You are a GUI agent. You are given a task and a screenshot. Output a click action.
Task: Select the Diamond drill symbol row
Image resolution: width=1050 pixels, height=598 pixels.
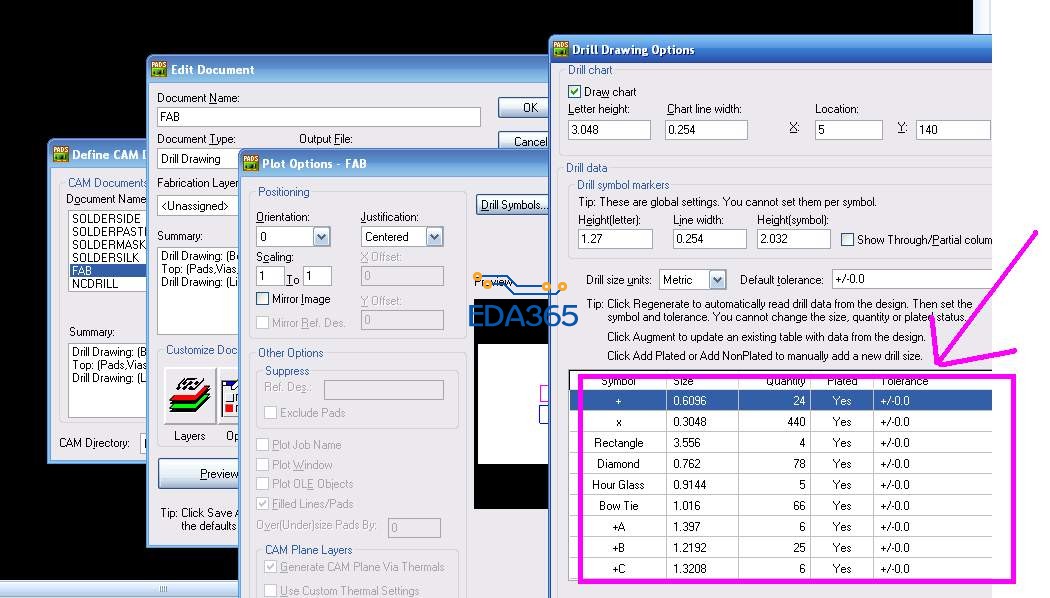(781, 463)
